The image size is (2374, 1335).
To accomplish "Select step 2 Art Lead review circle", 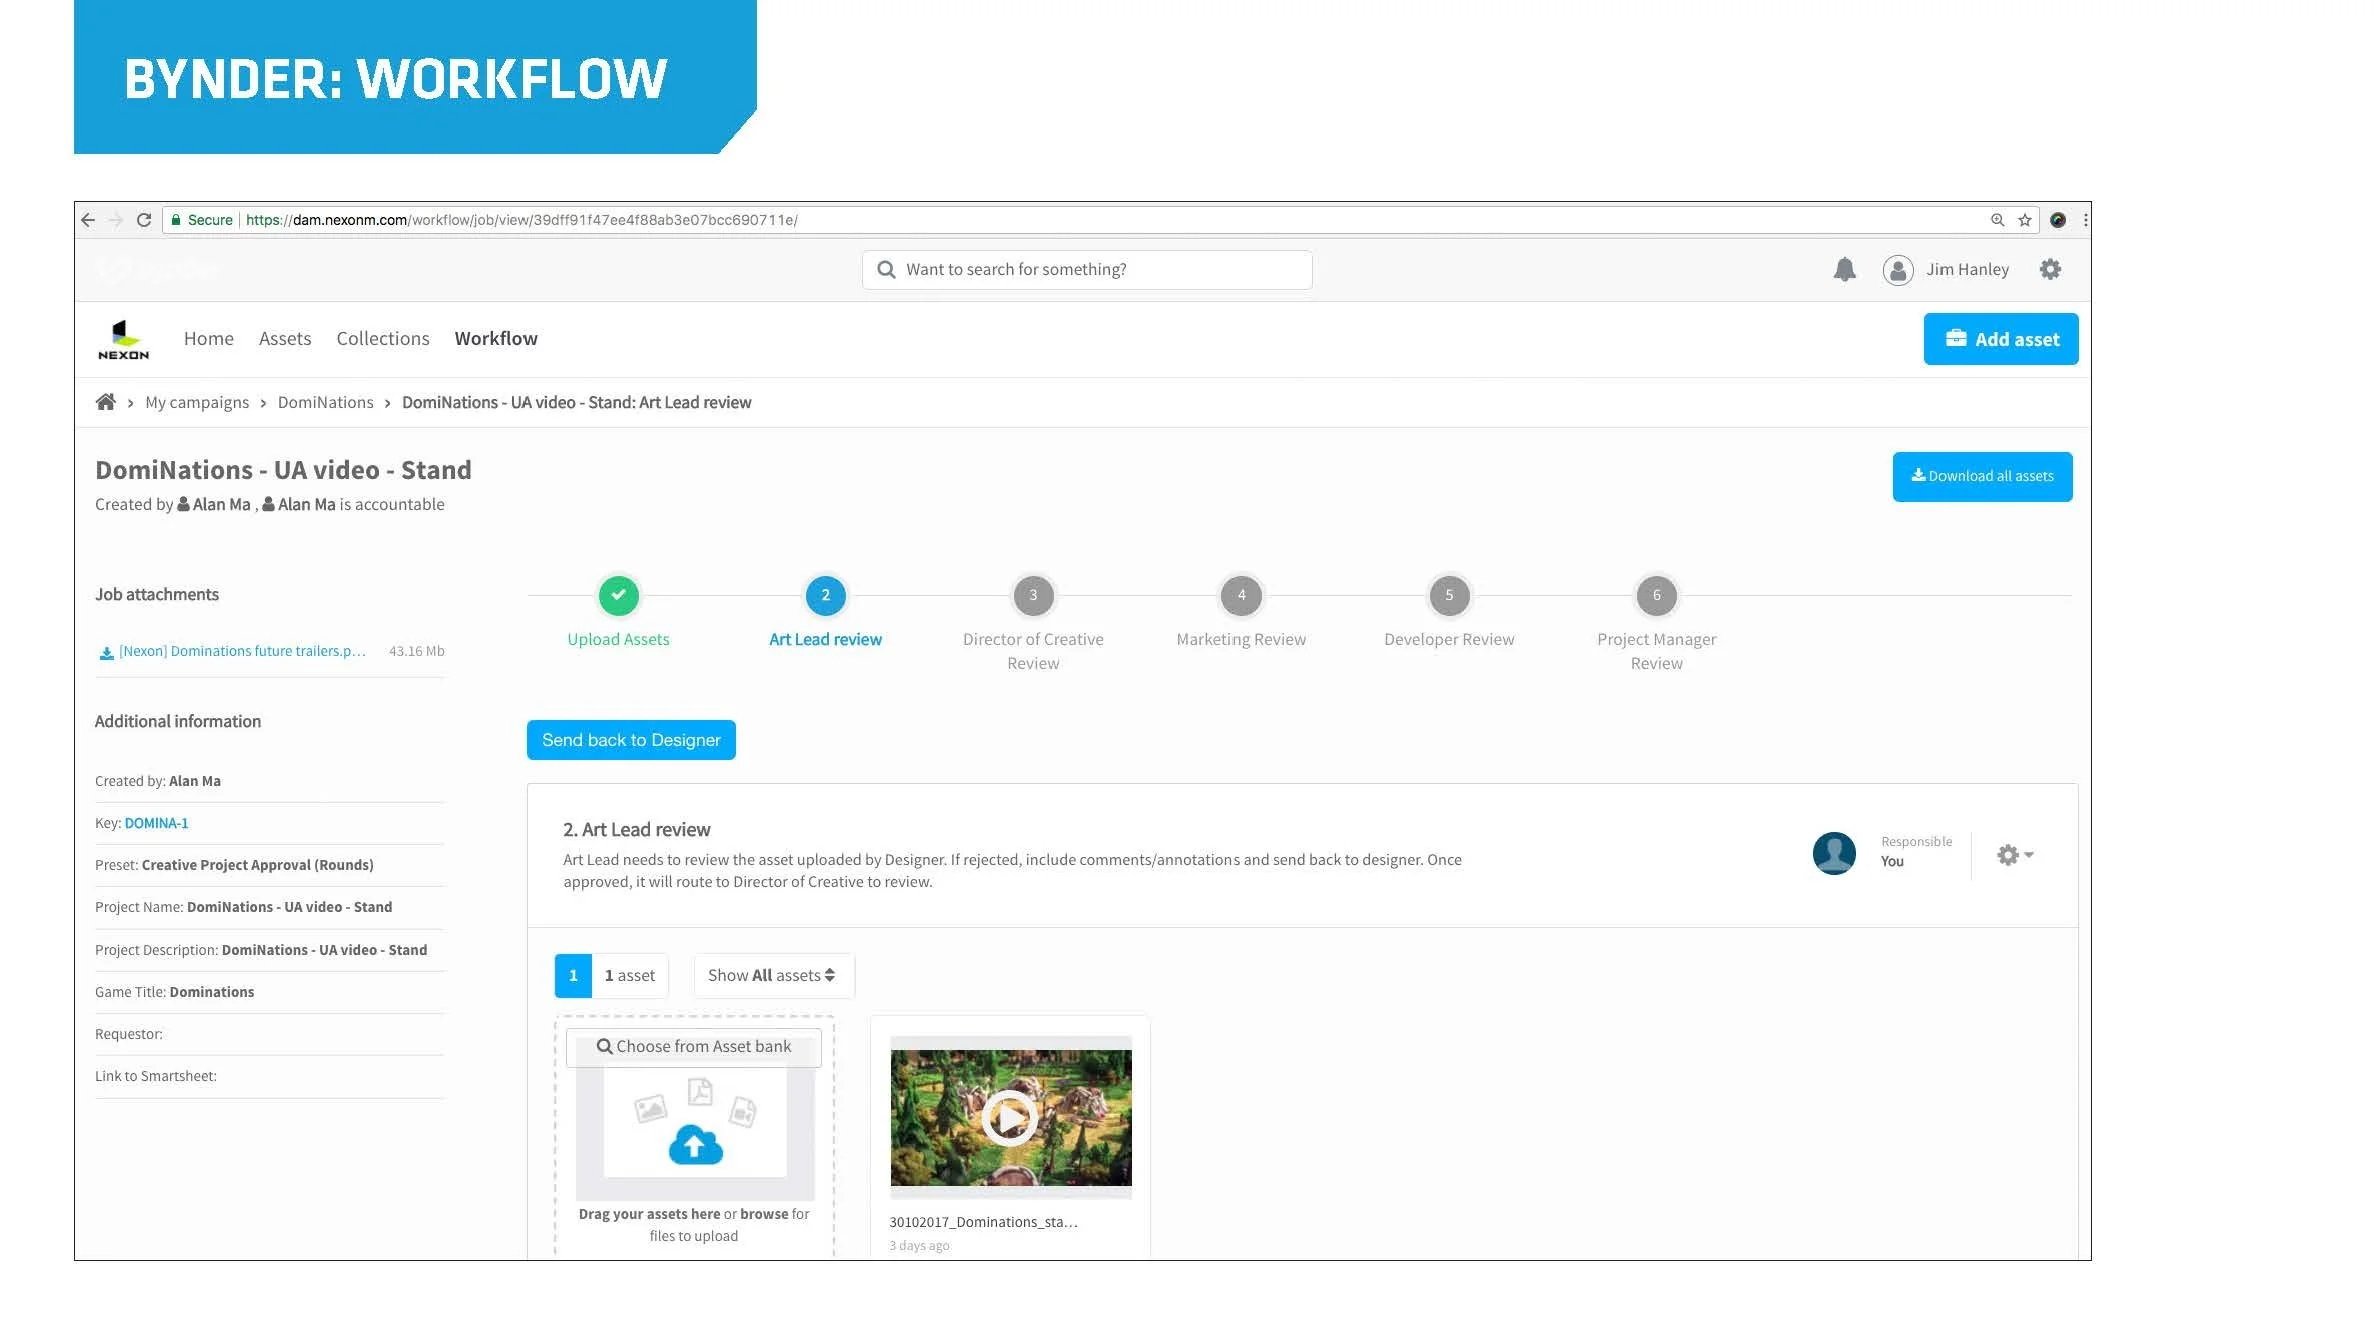I will point(826,595).
